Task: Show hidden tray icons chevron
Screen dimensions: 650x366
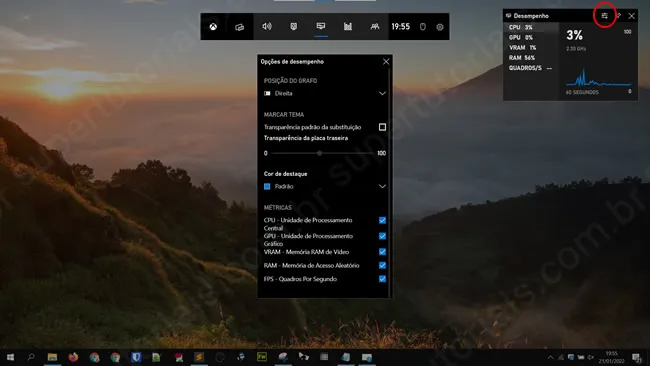Action: pyautogui.click(x=550, y=357)
